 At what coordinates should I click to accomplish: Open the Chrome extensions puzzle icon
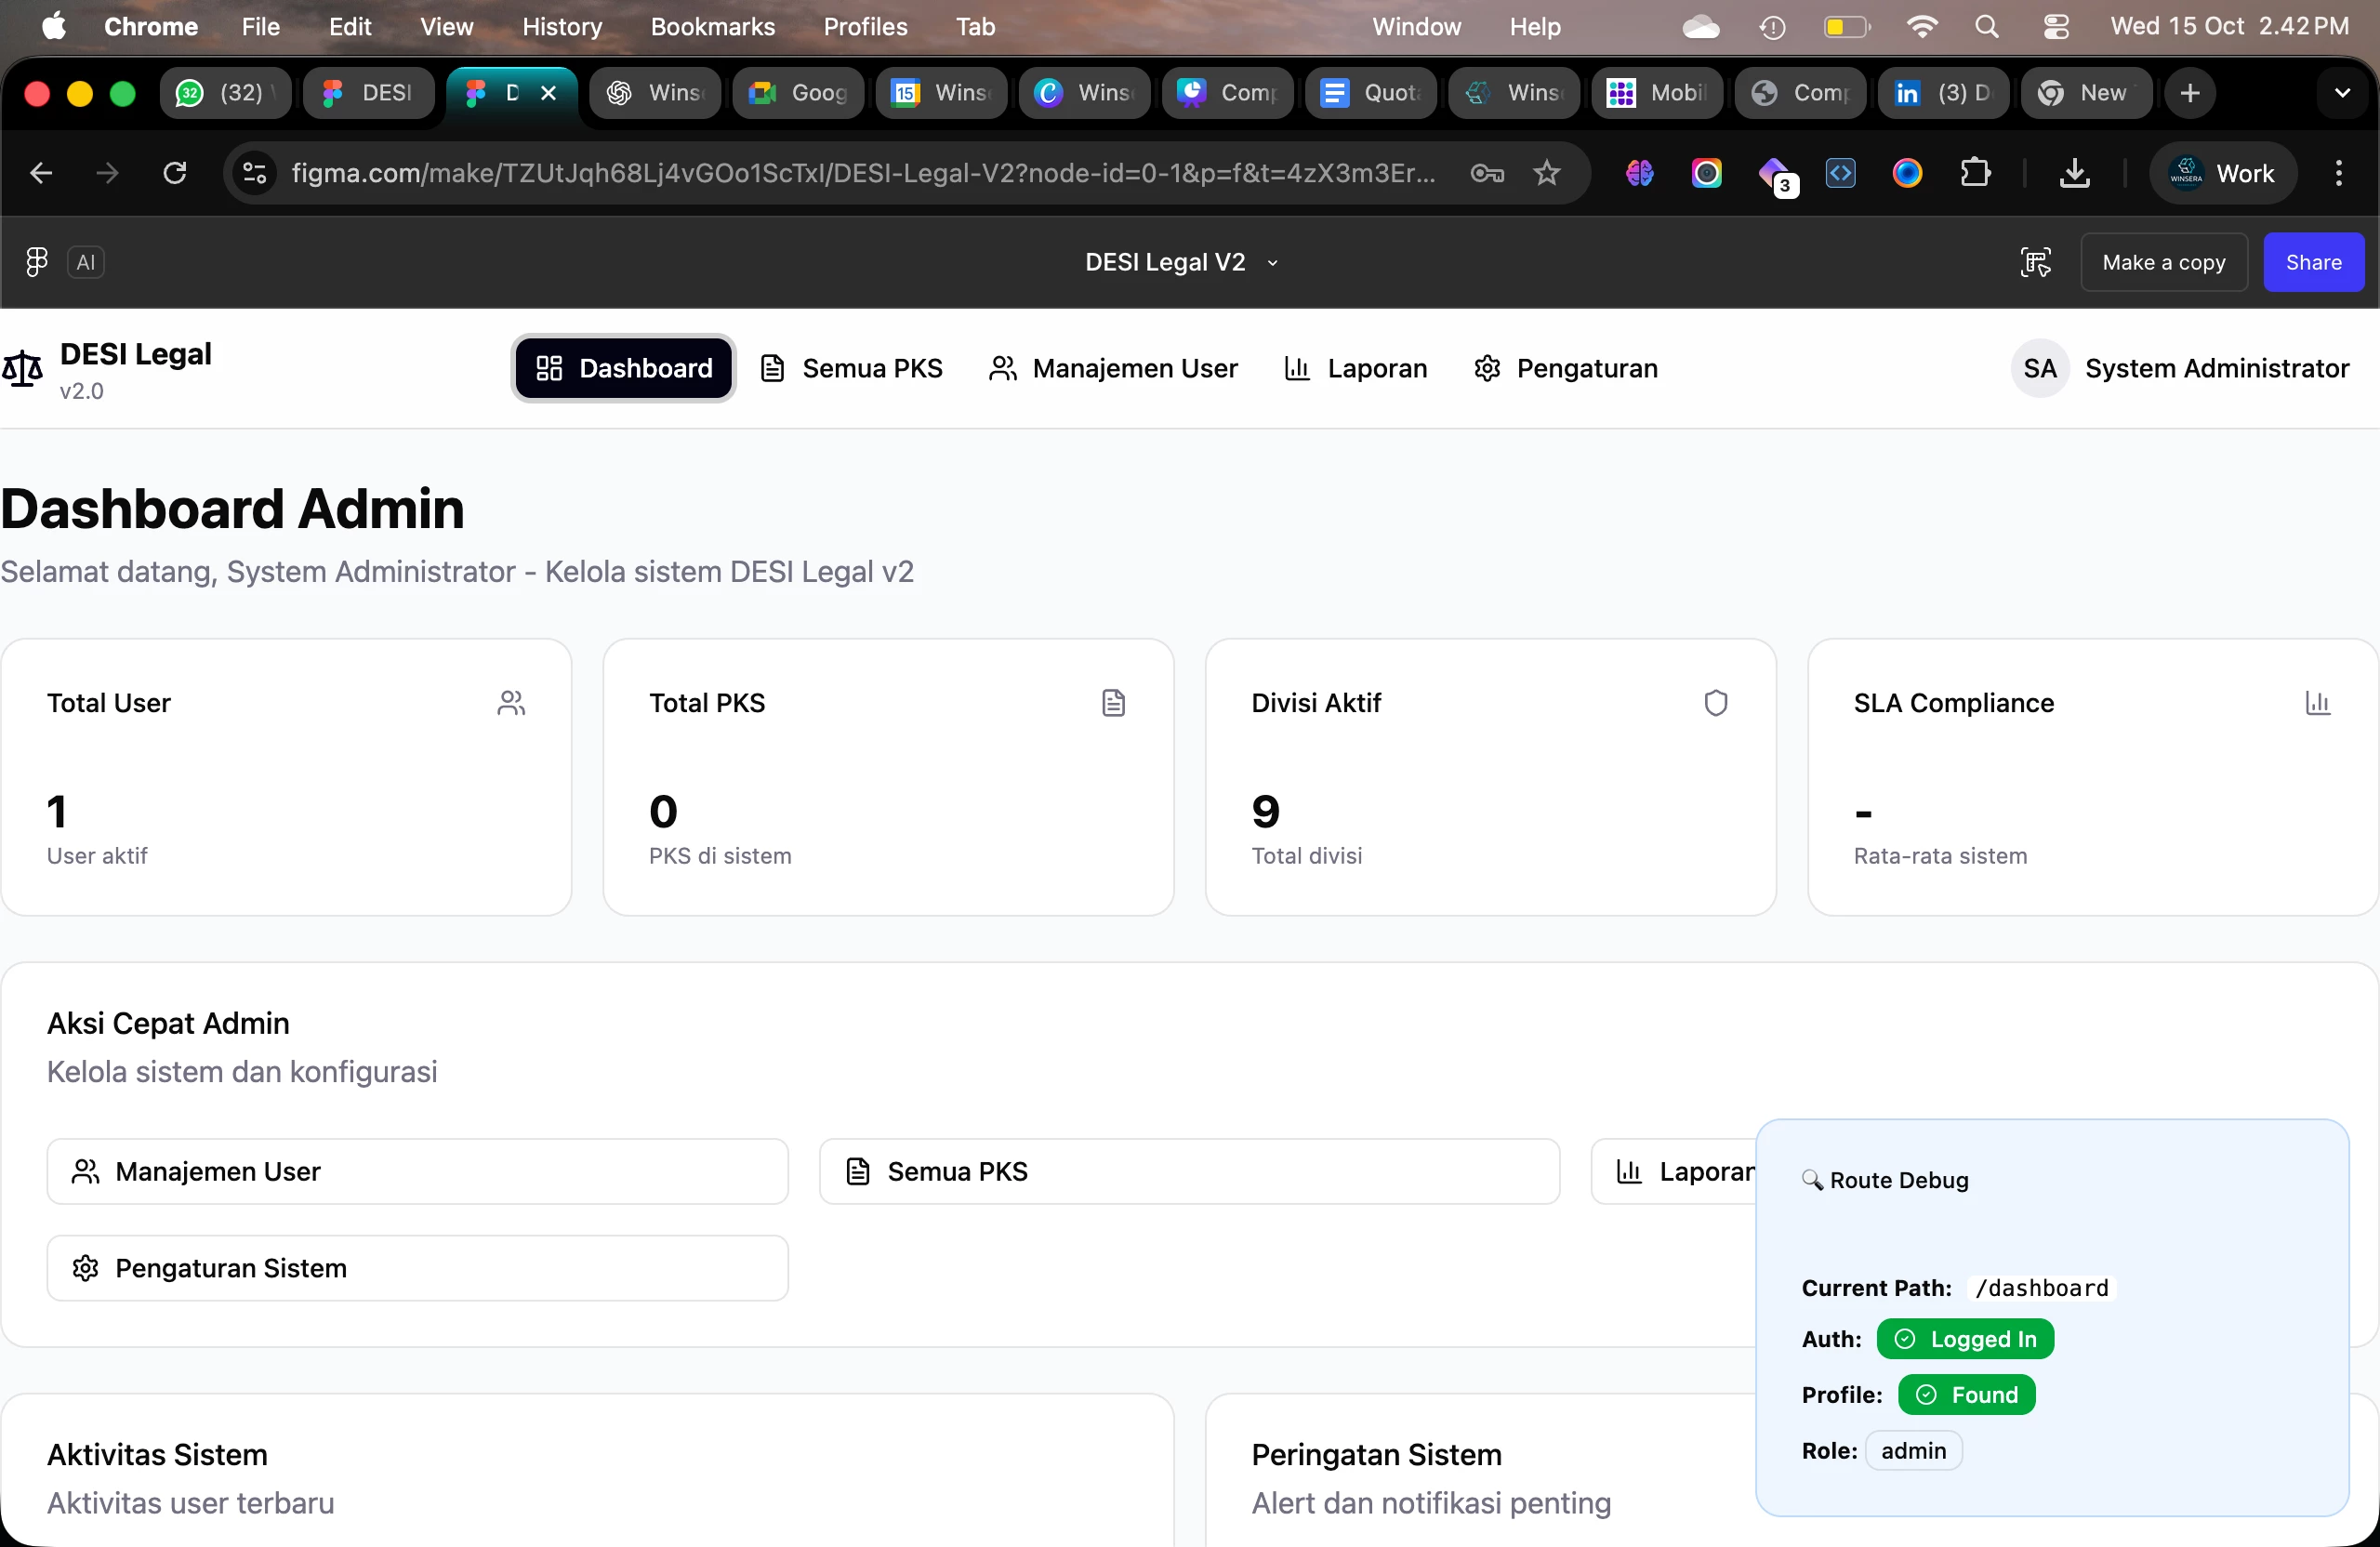coord(1974,173)
